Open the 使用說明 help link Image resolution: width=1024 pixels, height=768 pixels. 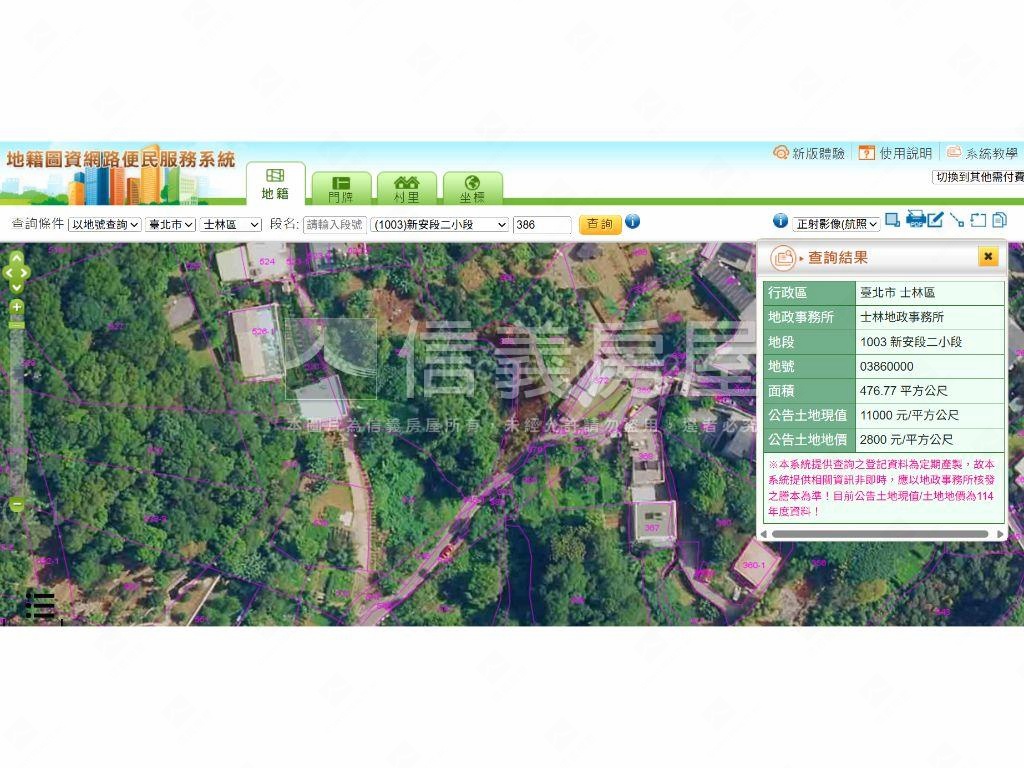[x=896, y=153]
